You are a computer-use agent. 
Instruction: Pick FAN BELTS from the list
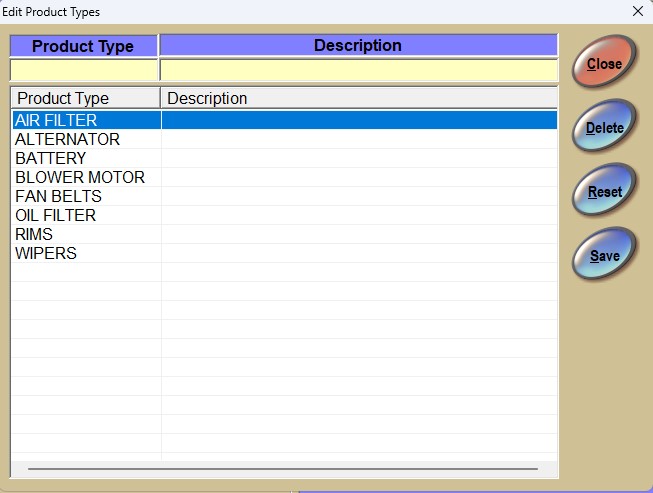[x=58, y=196]
